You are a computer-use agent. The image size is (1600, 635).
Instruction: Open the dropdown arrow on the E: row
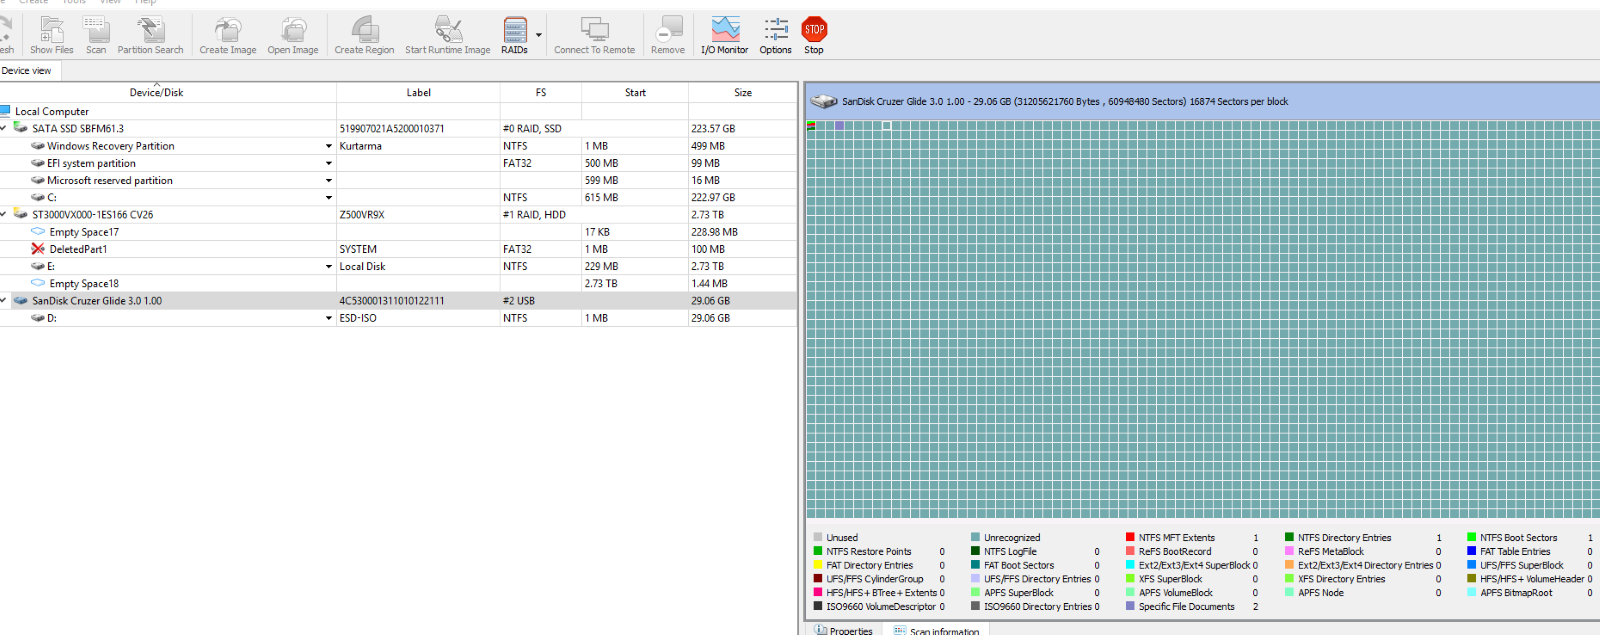(328, 267)
